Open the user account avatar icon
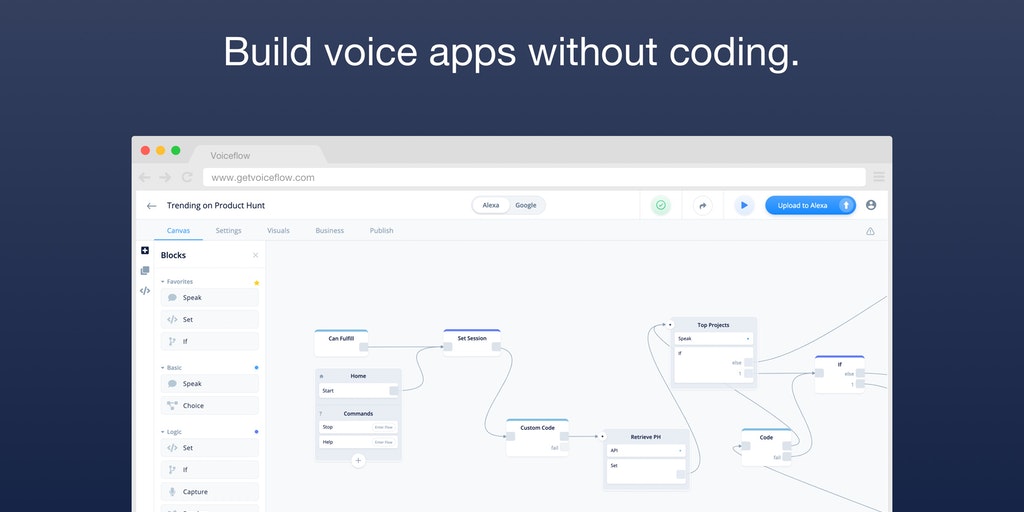 (871, 205)
